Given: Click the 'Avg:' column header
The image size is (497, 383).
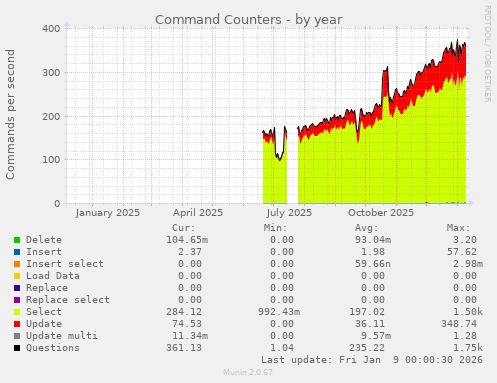Looking at the screenshot, I should (x=367, y=228).
